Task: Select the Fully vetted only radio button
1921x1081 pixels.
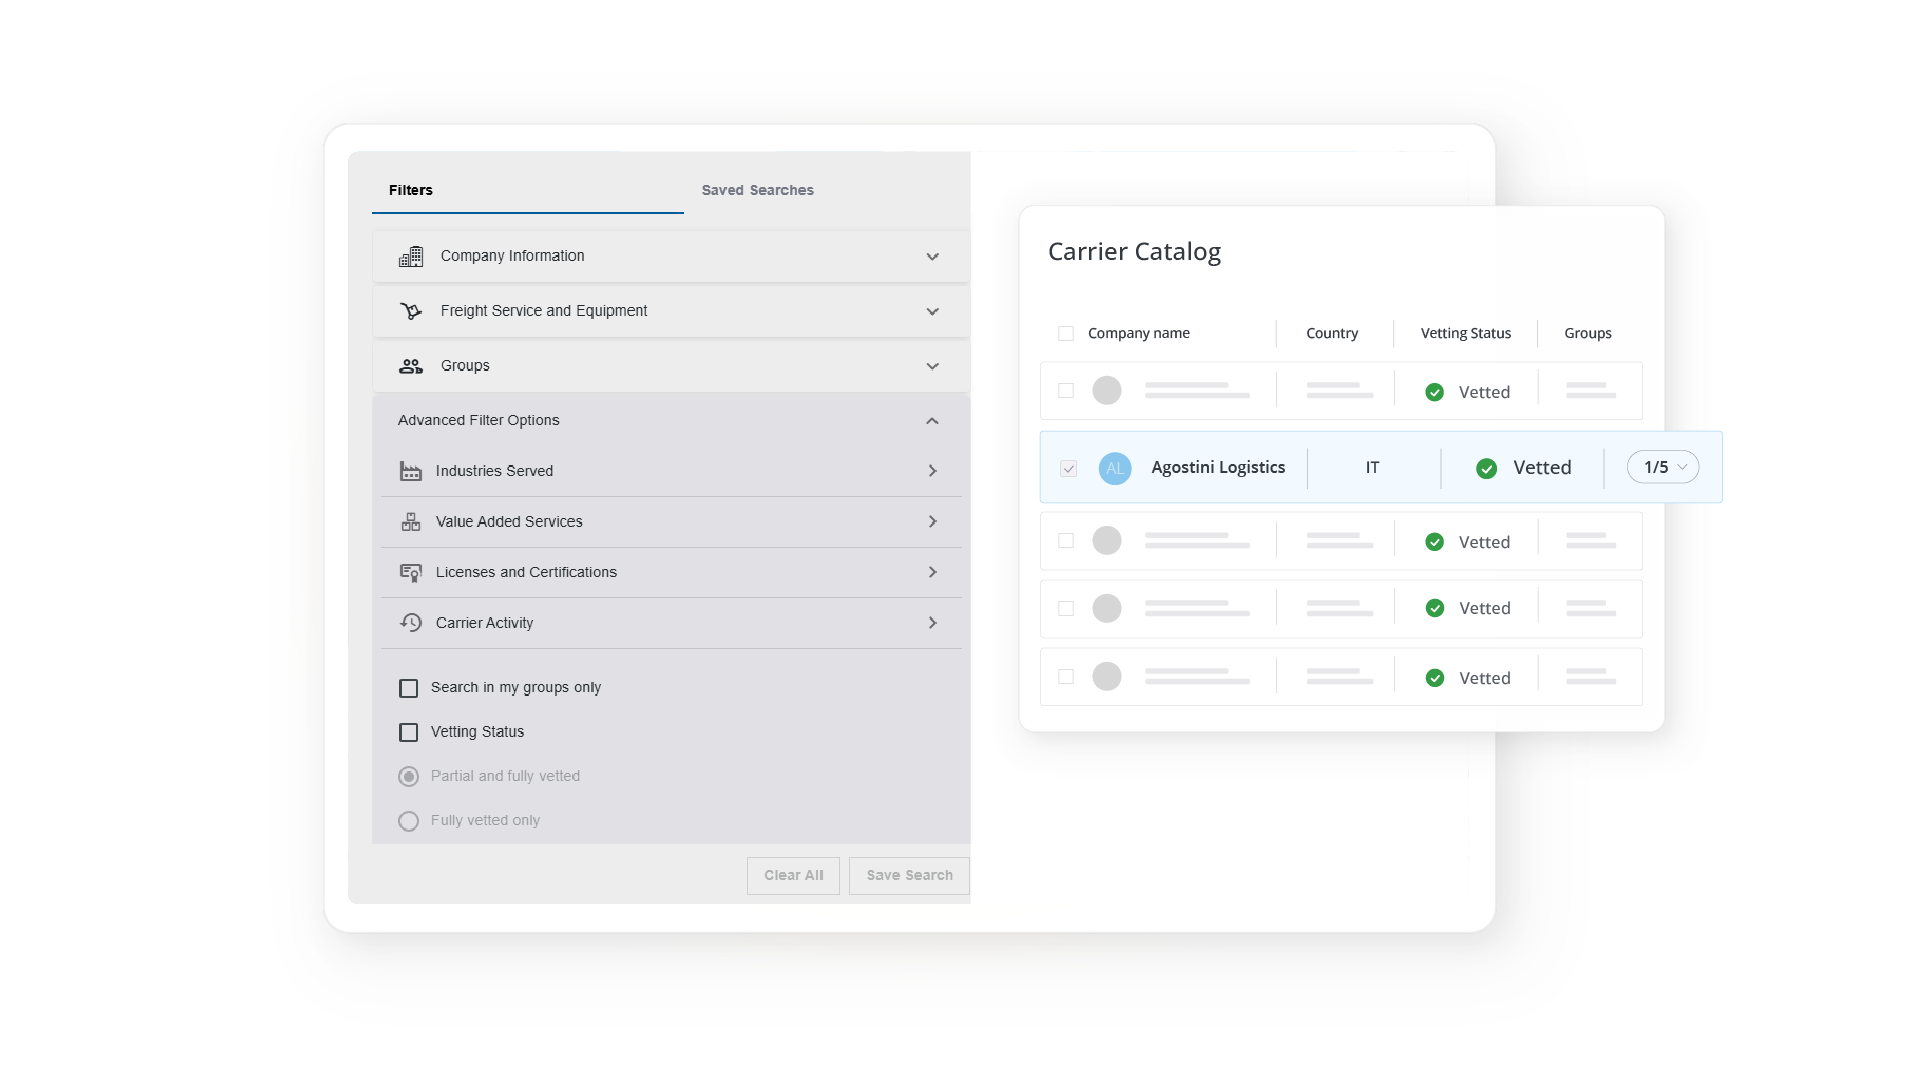Action: pyautogui.click(x=409, y=821)
